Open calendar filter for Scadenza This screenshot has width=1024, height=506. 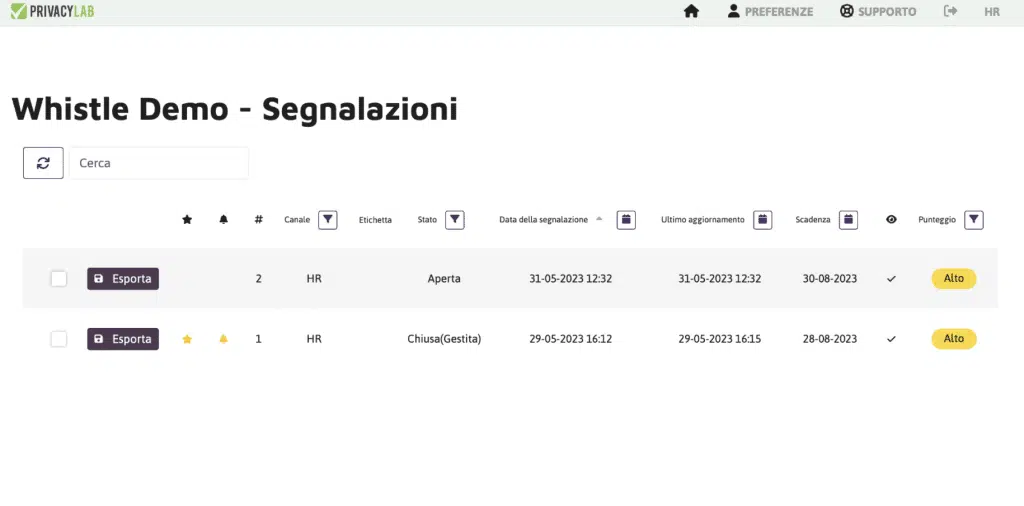[x=848, y=220]
